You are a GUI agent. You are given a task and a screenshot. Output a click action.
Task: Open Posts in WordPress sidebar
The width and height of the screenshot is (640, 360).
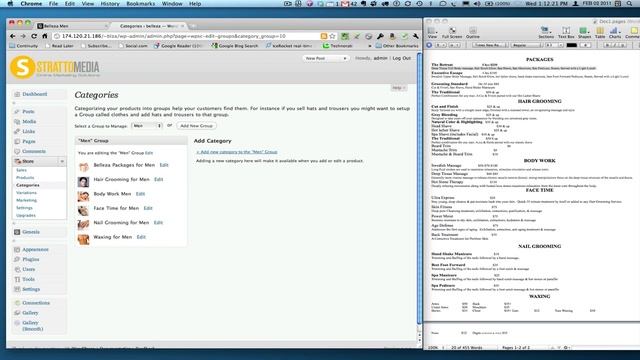coord(28,111)
